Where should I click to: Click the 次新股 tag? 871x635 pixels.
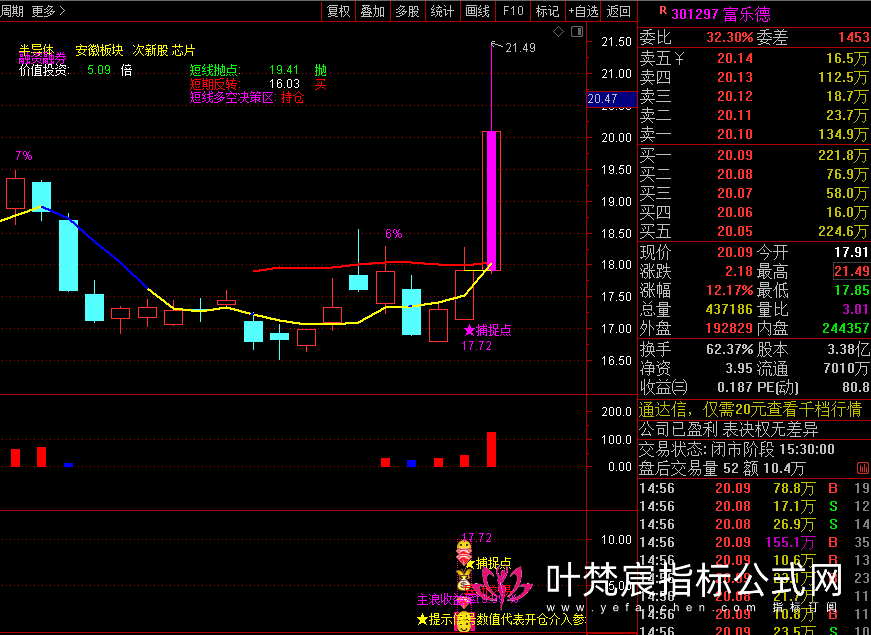coord(150,51)
